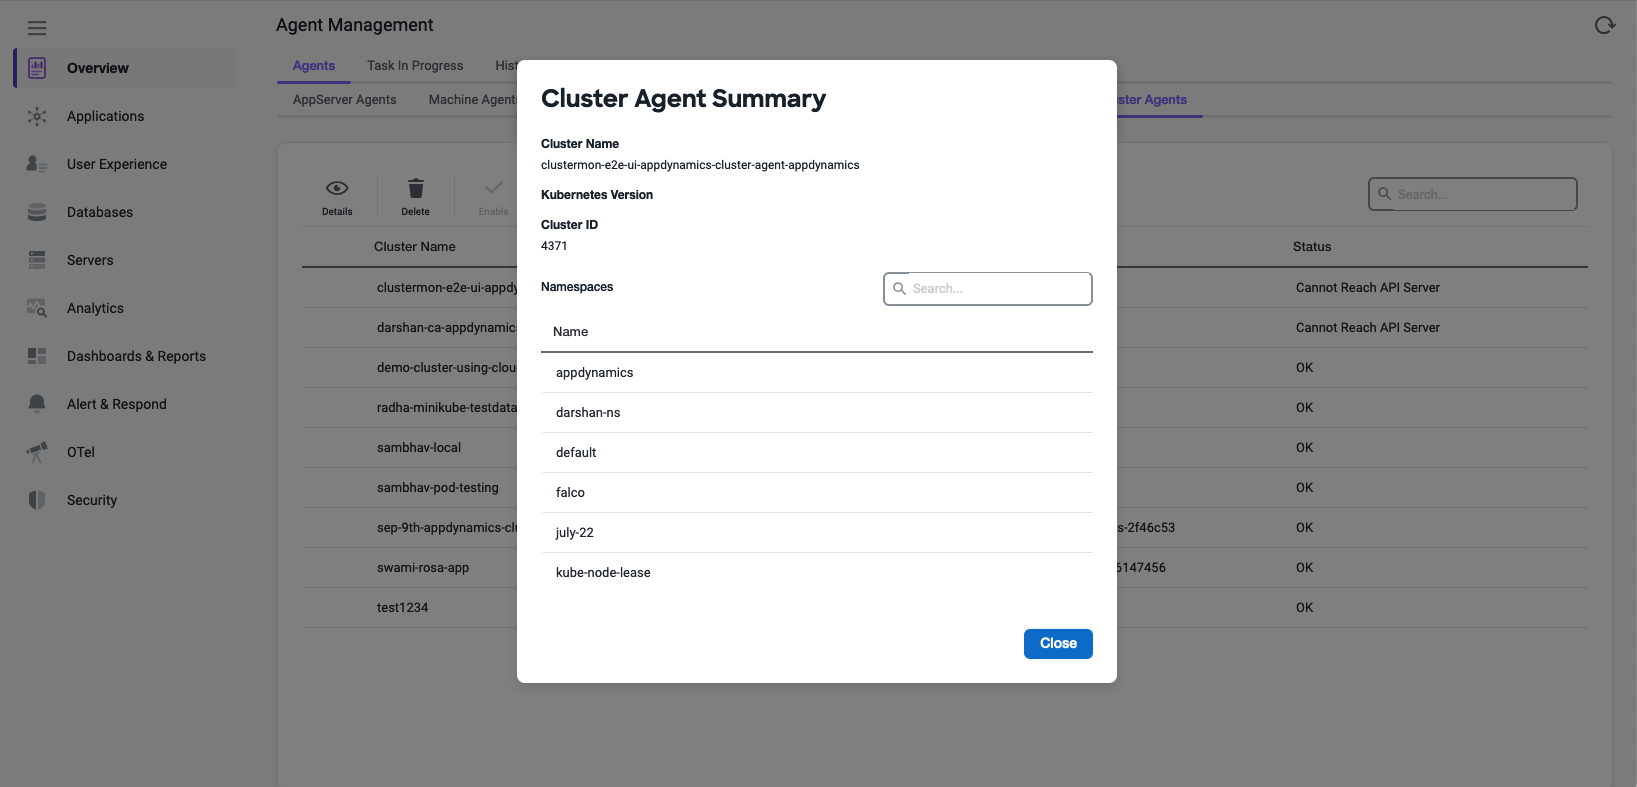Viewport: 1637px width, 787px height.
Task: Open Applications in the sidebar
Action: coord(105,116)
